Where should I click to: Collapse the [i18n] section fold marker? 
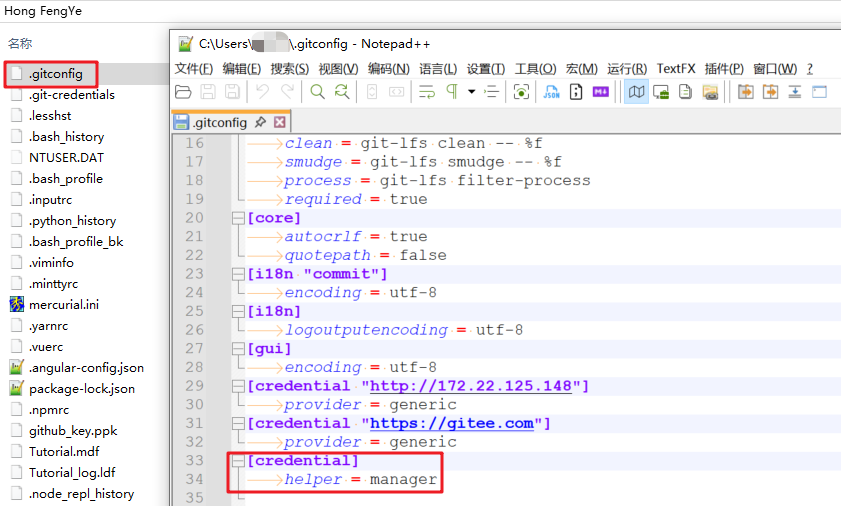(238, 311)
